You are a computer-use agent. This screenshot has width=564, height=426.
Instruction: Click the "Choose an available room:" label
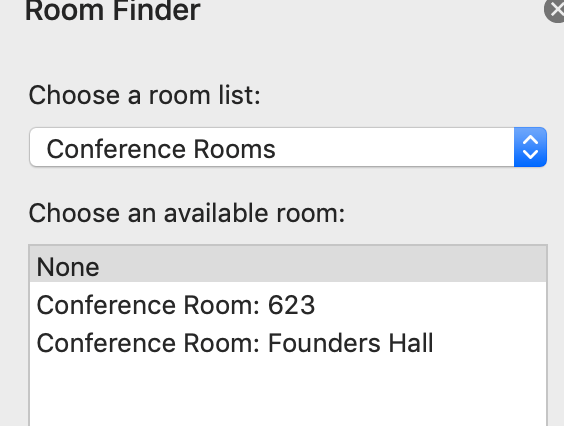pyautogui.click(x=187, y=213)
